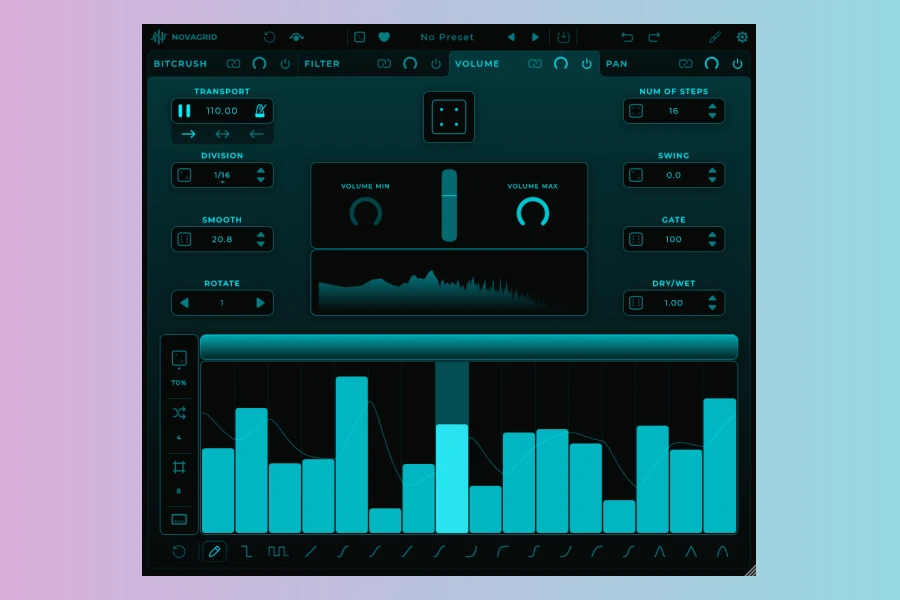Image resolution: width=900 pixels, height=600 pixels.
Task: Click the grid snap icon
Action: 179,467
